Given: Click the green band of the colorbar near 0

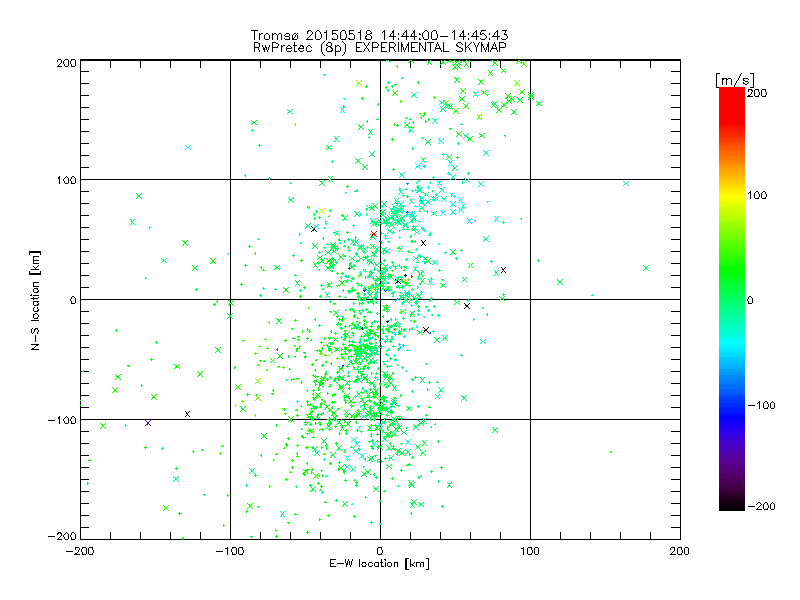Looking at the screenshot, I should pos(732,299).
